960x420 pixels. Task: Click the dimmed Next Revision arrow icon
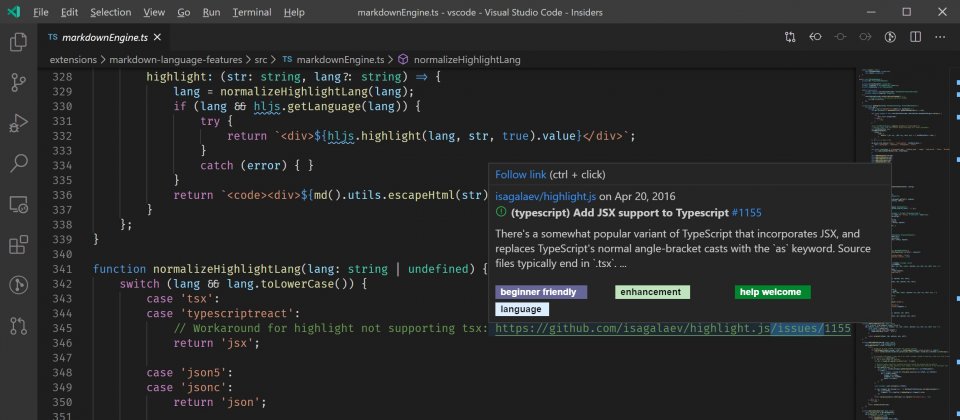(865, 37)
